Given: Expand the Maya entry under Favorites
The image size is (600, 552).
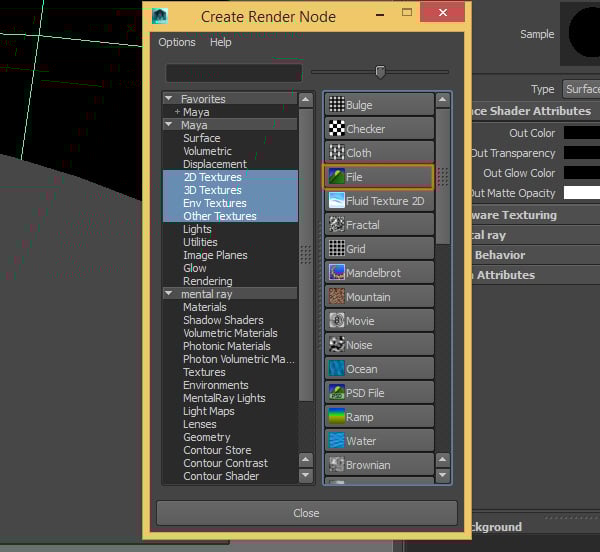Looking at the screenshot, I should coord(177,112).
